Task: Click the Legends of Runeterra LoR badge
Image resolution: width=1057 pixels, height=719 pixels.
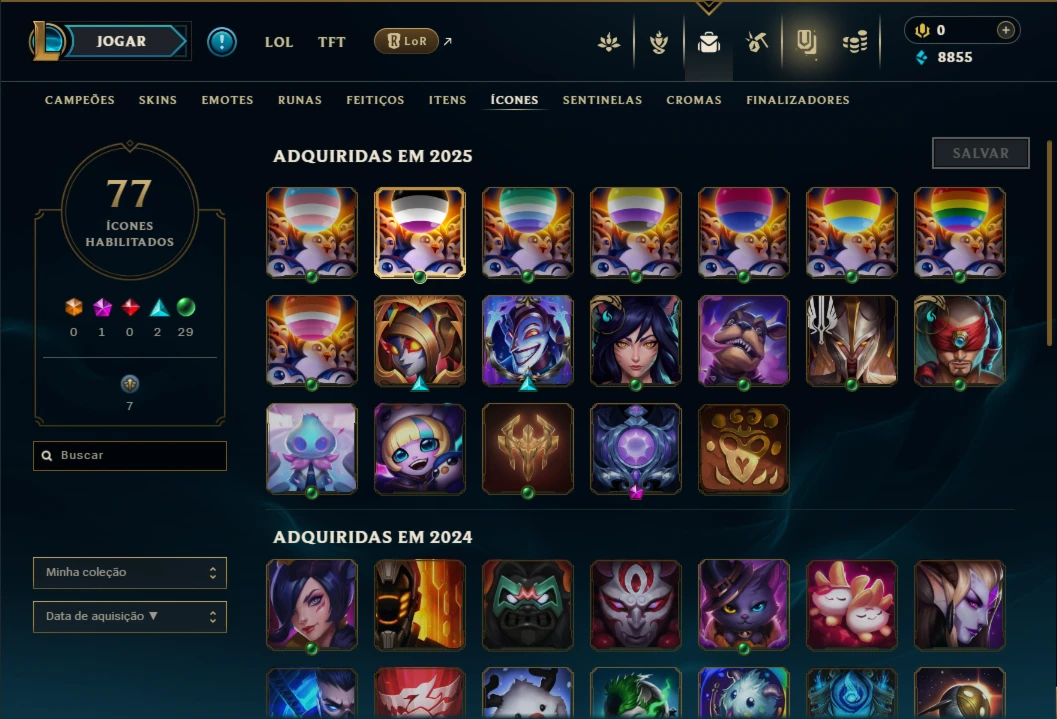Action: [x=406, y=41]
